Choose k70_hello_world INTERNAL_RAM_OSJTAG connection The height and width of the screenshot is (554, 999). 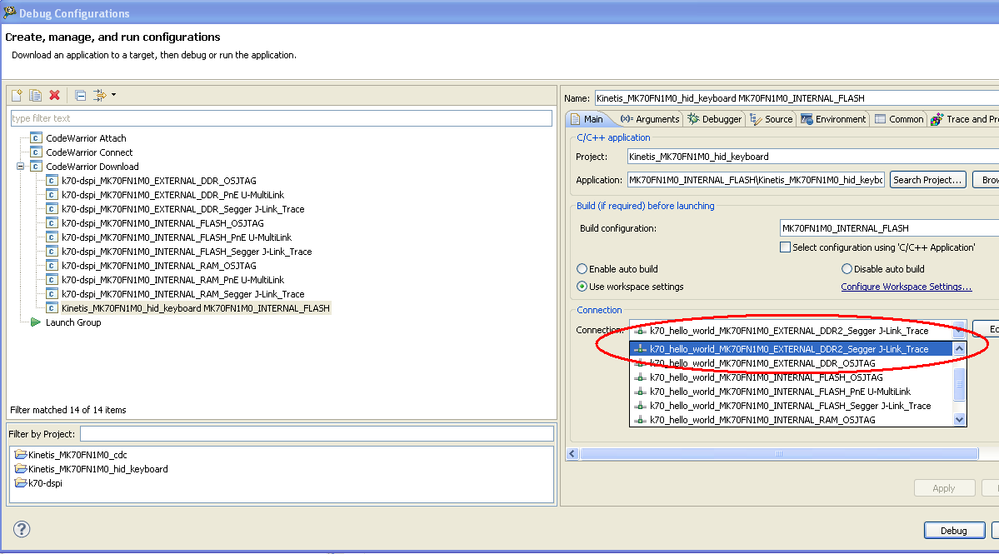(x=790, y=420)
